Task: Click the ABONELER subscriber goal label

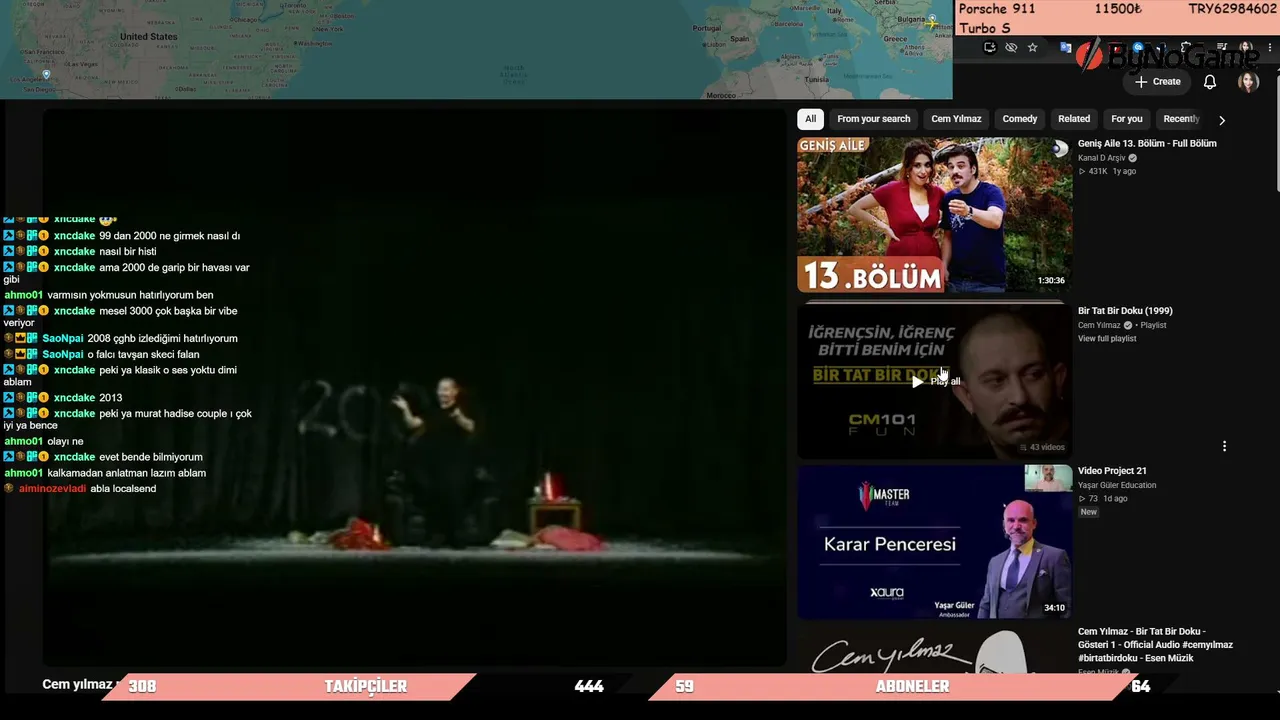Action: [x=912, y=687]
